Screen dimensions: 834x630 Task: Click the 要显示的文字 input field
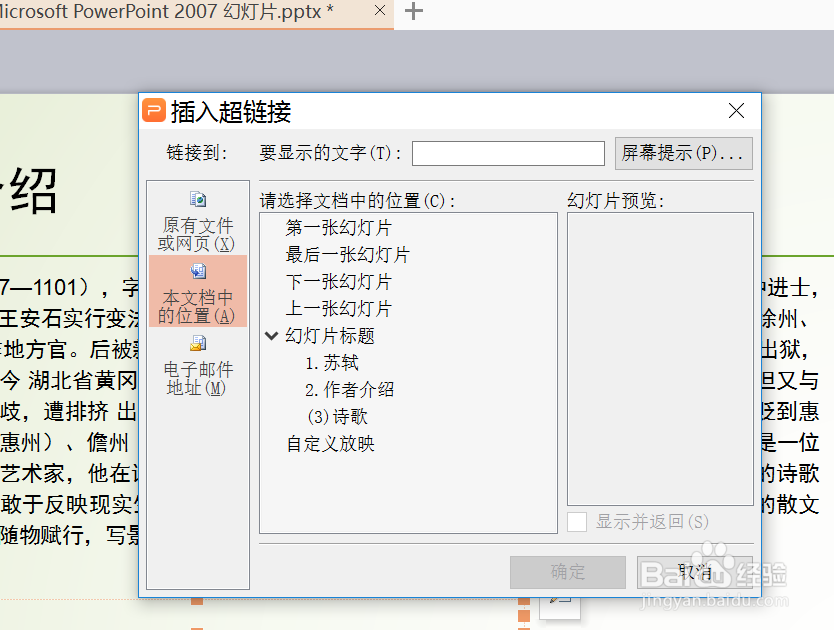click(508, 153)
